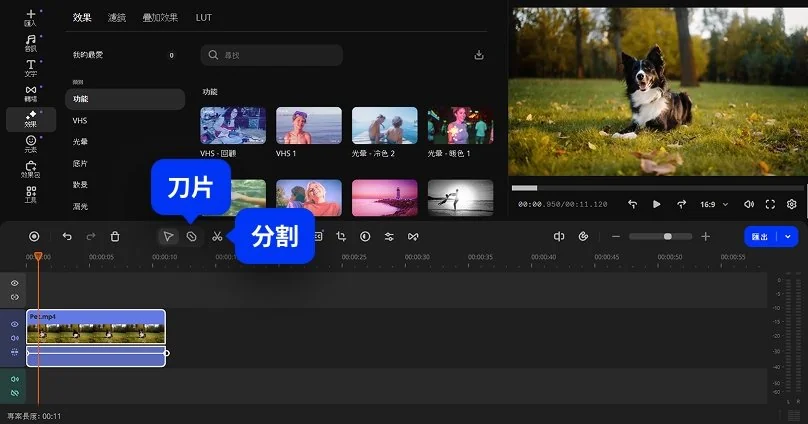
Task: Toggle link icon on the top overlay track
Action: pos(14,297)
